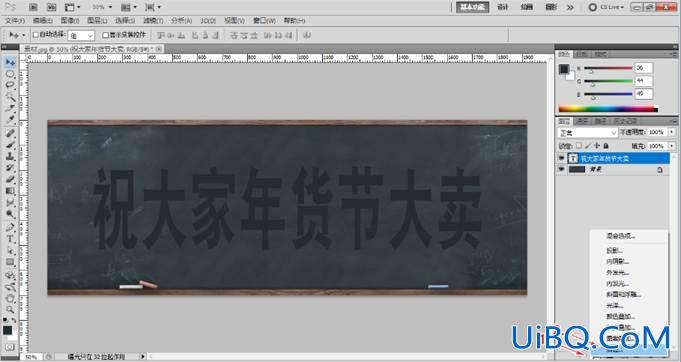Viewport: 681px width, 362px height.
Task: Hide the 背景 background layer
Action: click(x=562, y=170)
